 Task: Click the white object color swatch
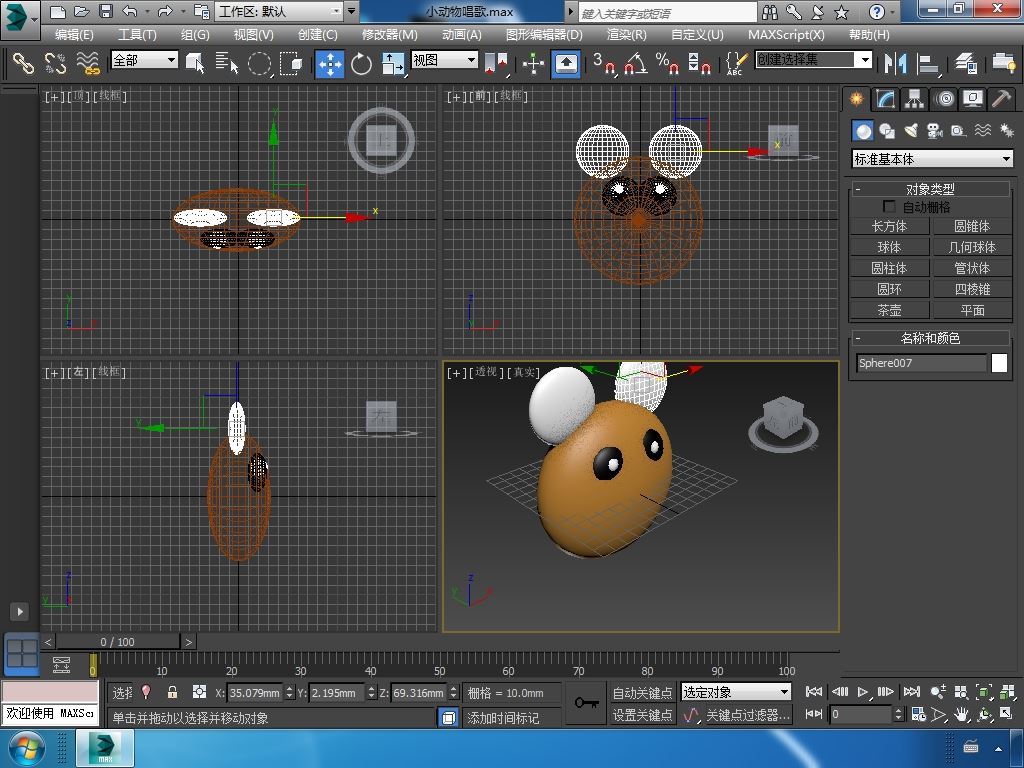point(999,363)
